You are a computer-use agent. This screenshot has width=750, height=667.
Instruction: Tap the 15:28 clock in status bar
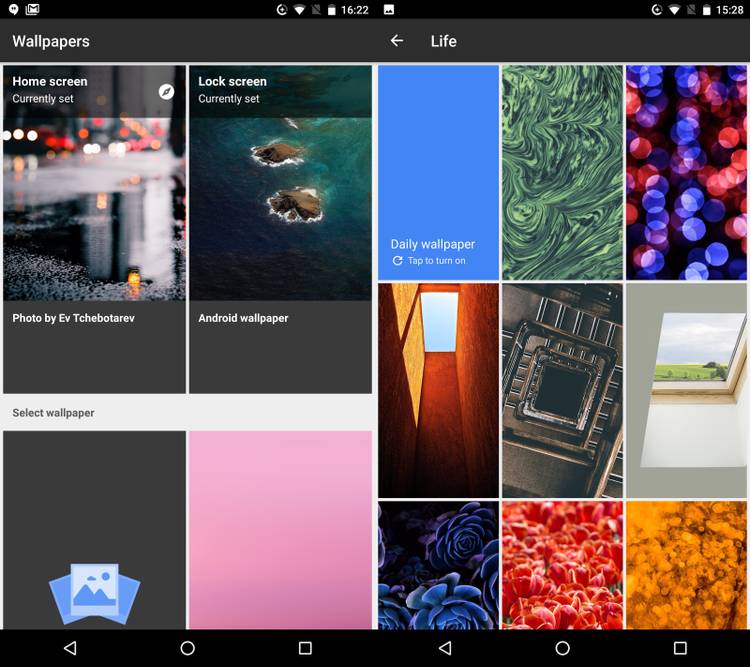tap(729, 10)
